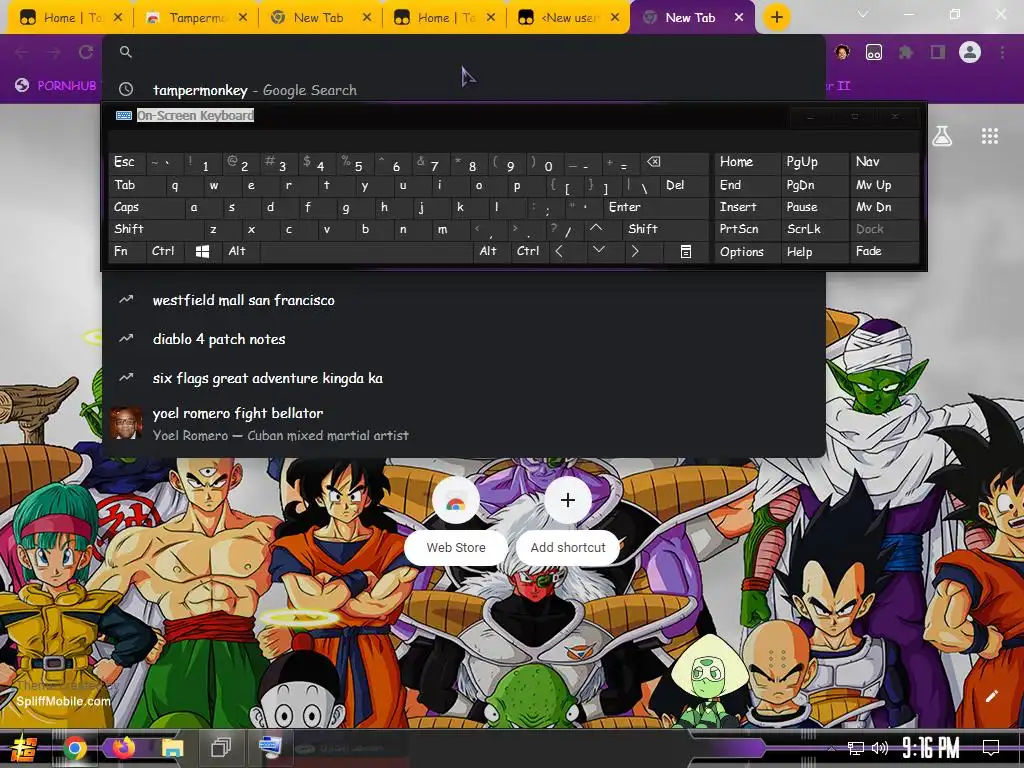Click the Mv Up key
This screenshot has width=1024, height=768.
tap(884, 185)
